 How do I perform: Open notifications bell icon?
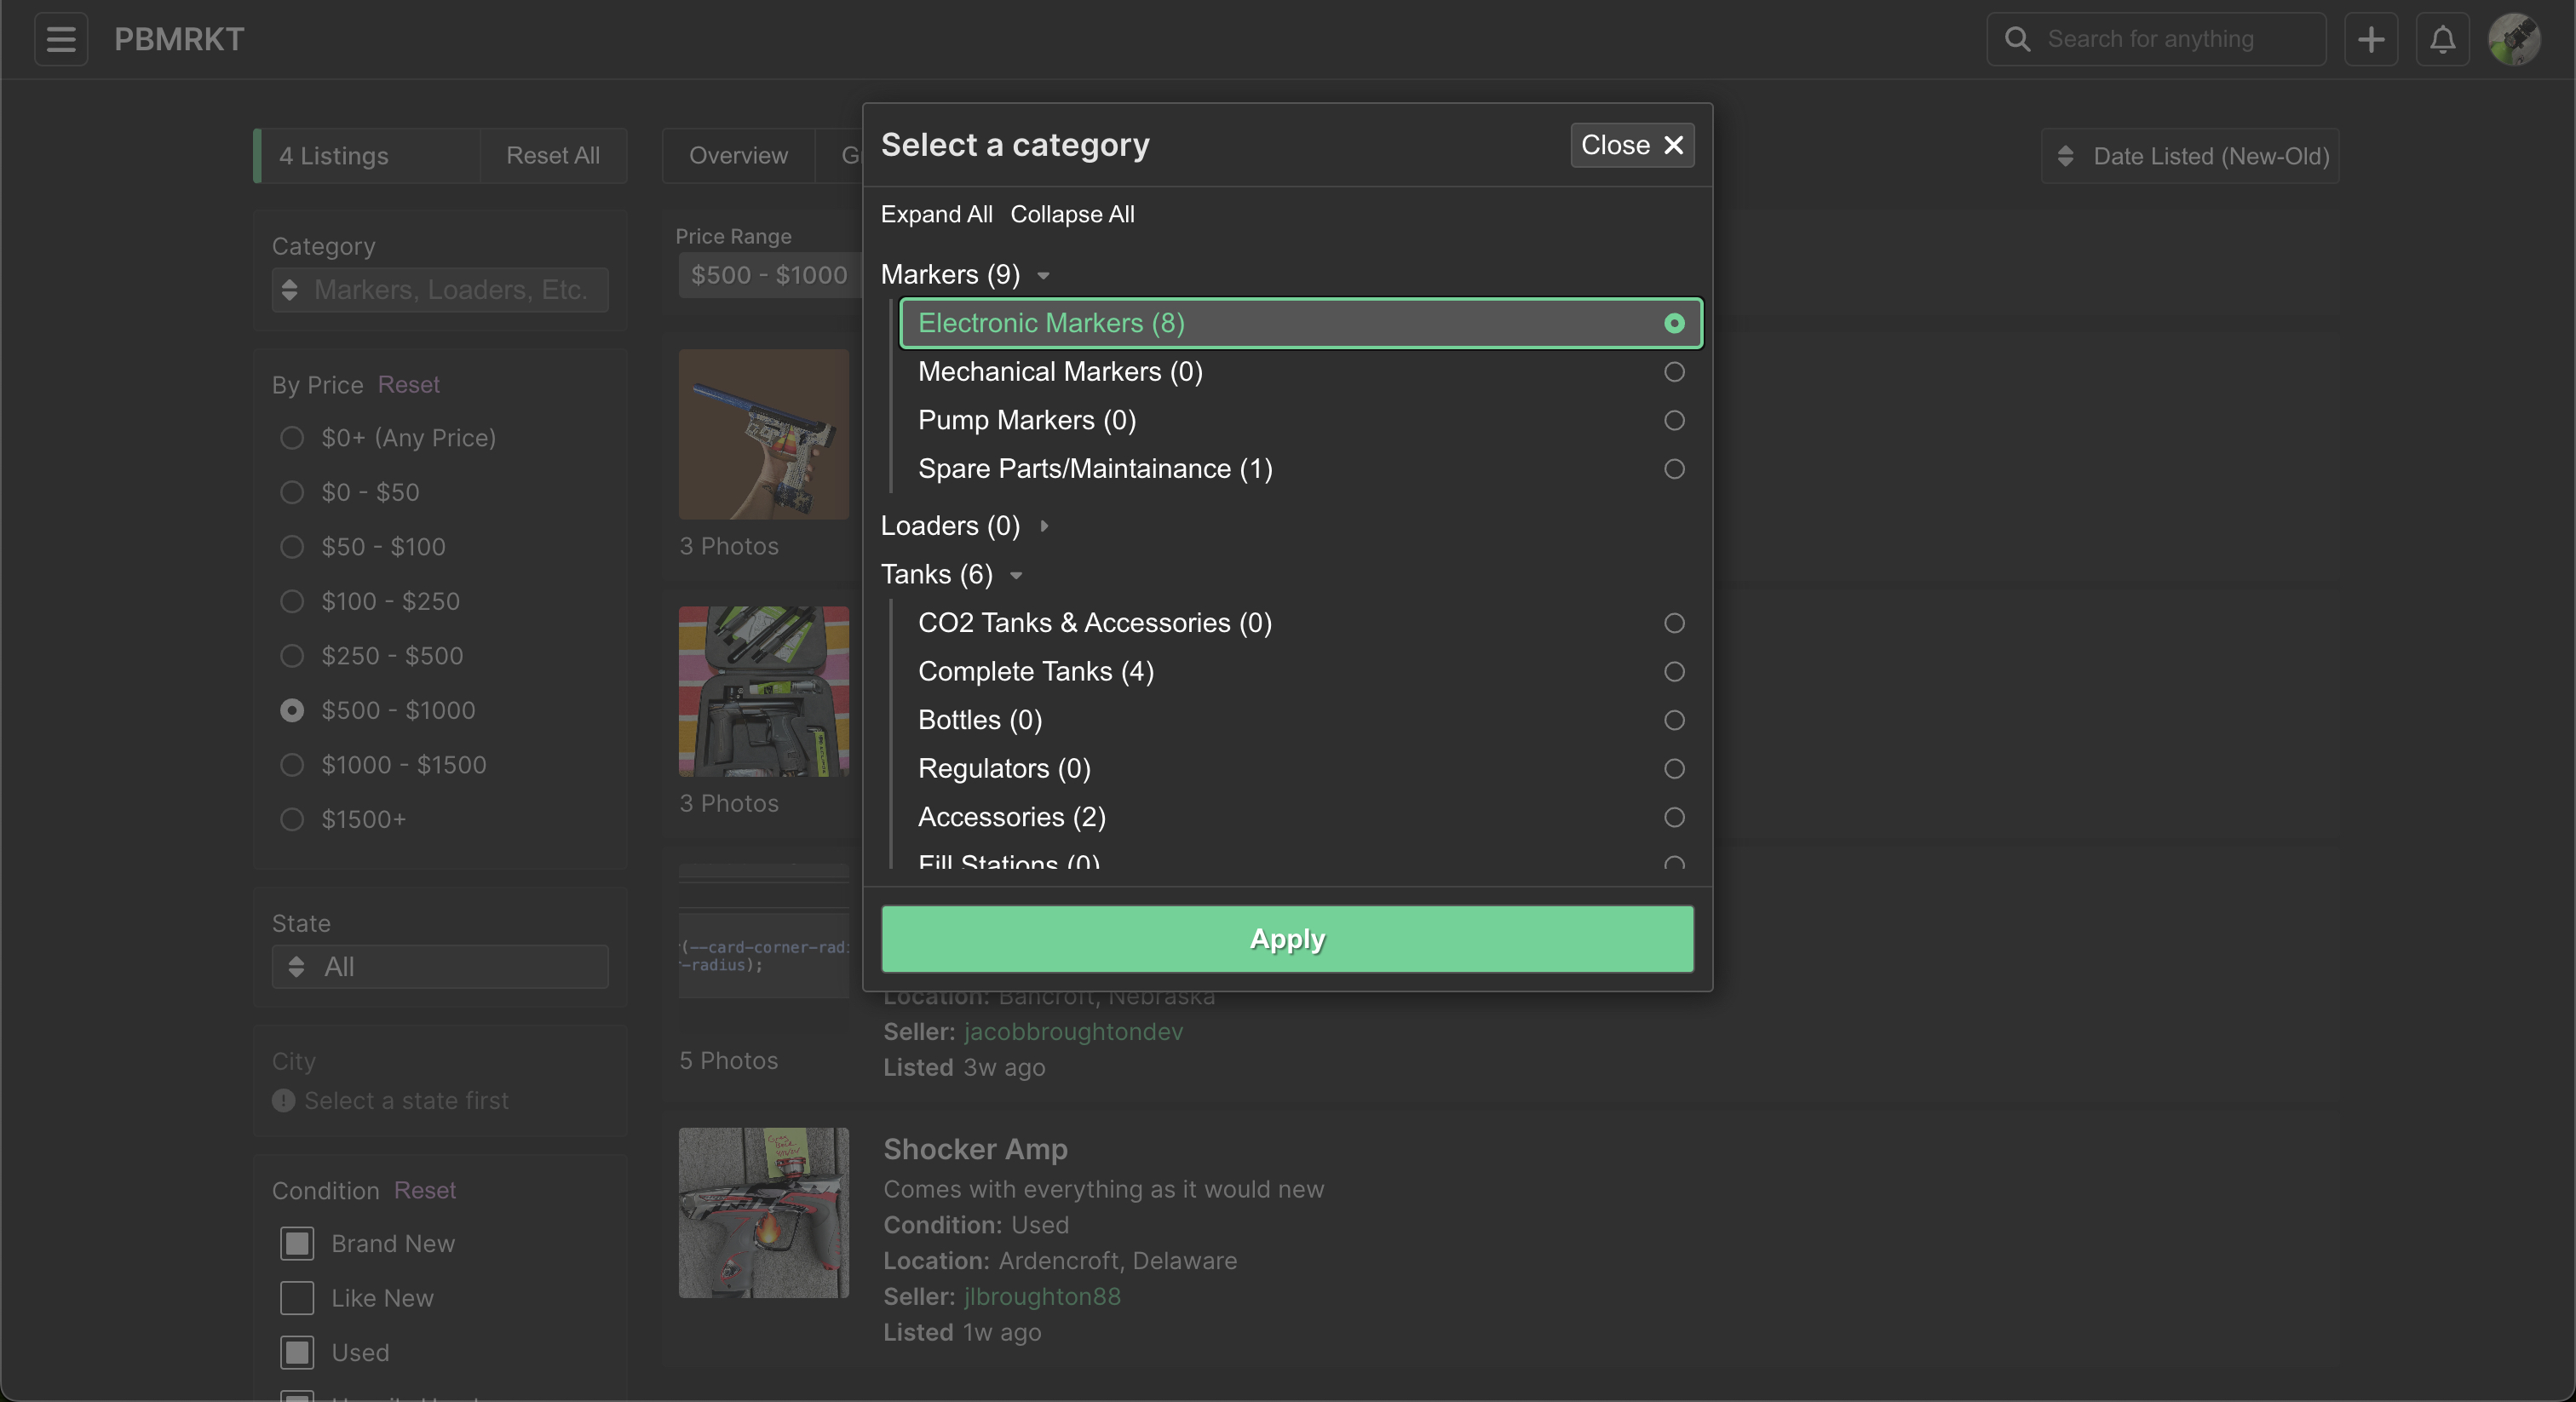(2443, 39)
